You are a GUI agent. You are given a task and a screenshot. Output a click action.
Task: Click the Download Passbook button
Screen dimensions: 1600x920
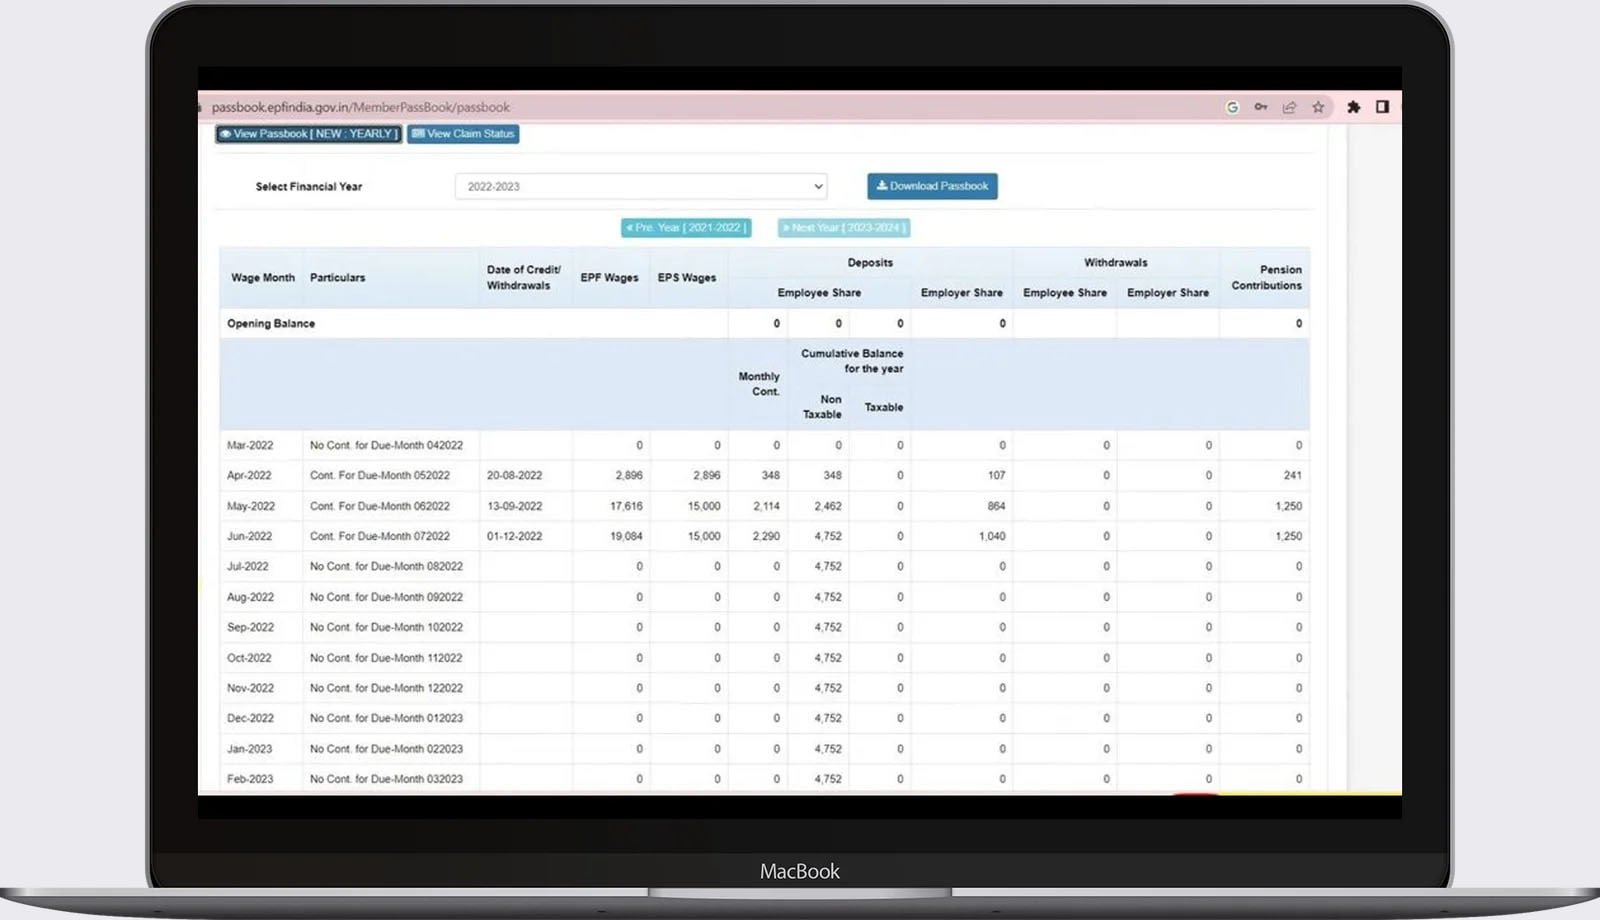point(932,186)
